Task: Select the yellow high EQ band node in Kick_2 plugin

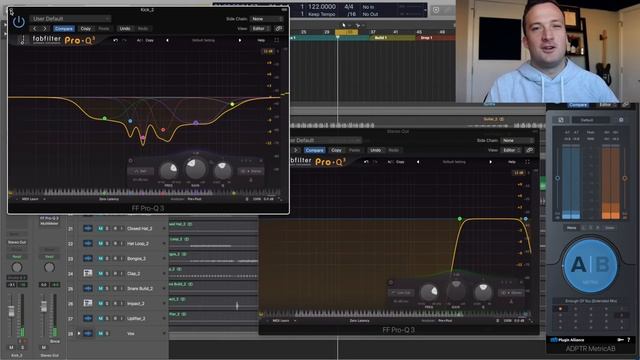Action: click(232, 104)
